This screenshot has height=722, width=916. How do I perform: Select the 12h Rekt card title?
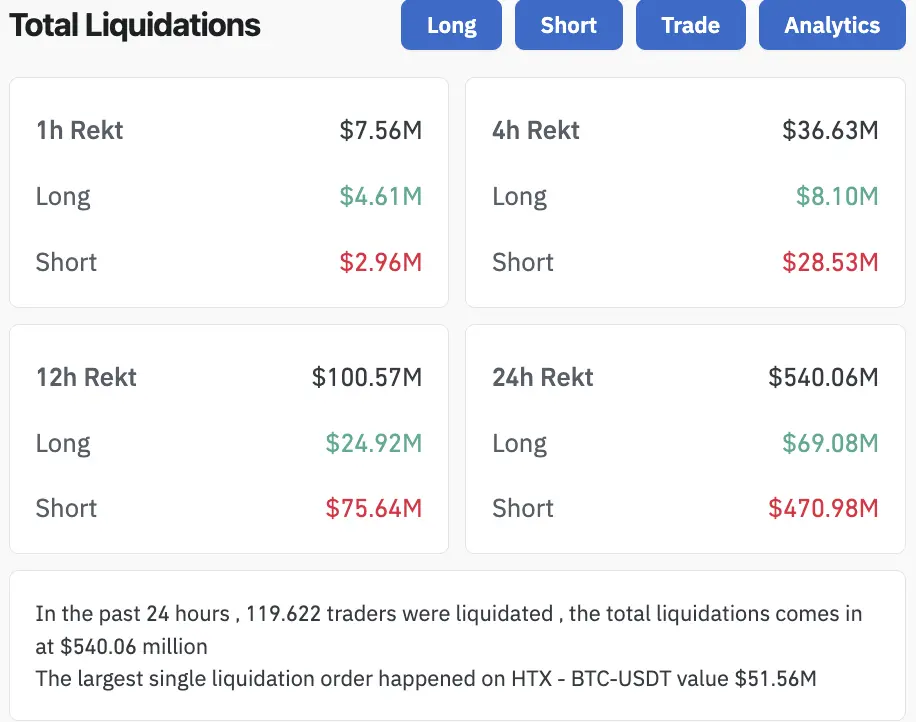click(x=86, y=377)
